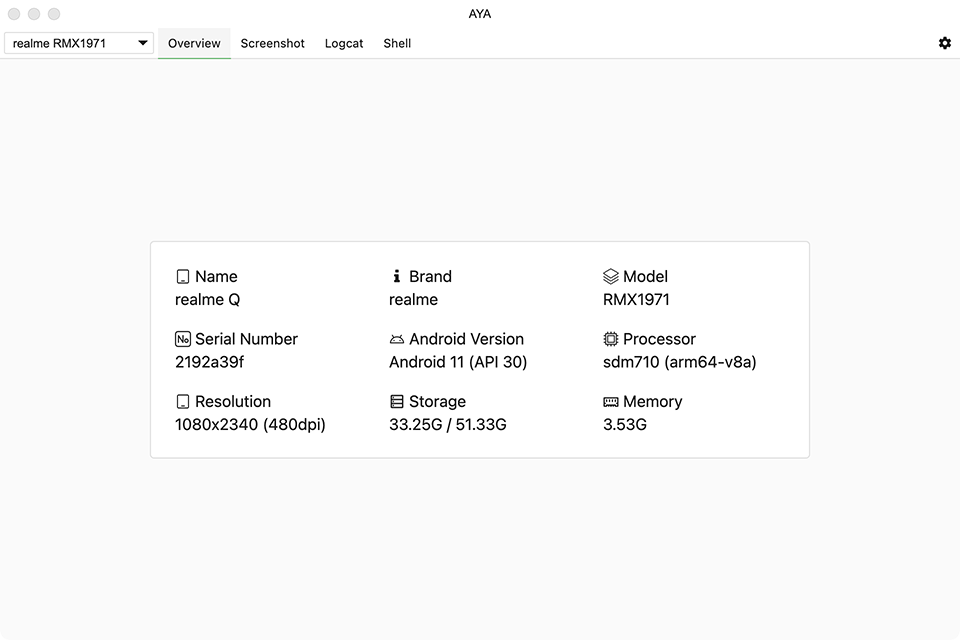Switch to the Overview tab
This screenshot has width=960, height=640.
[x=194, y=43]
